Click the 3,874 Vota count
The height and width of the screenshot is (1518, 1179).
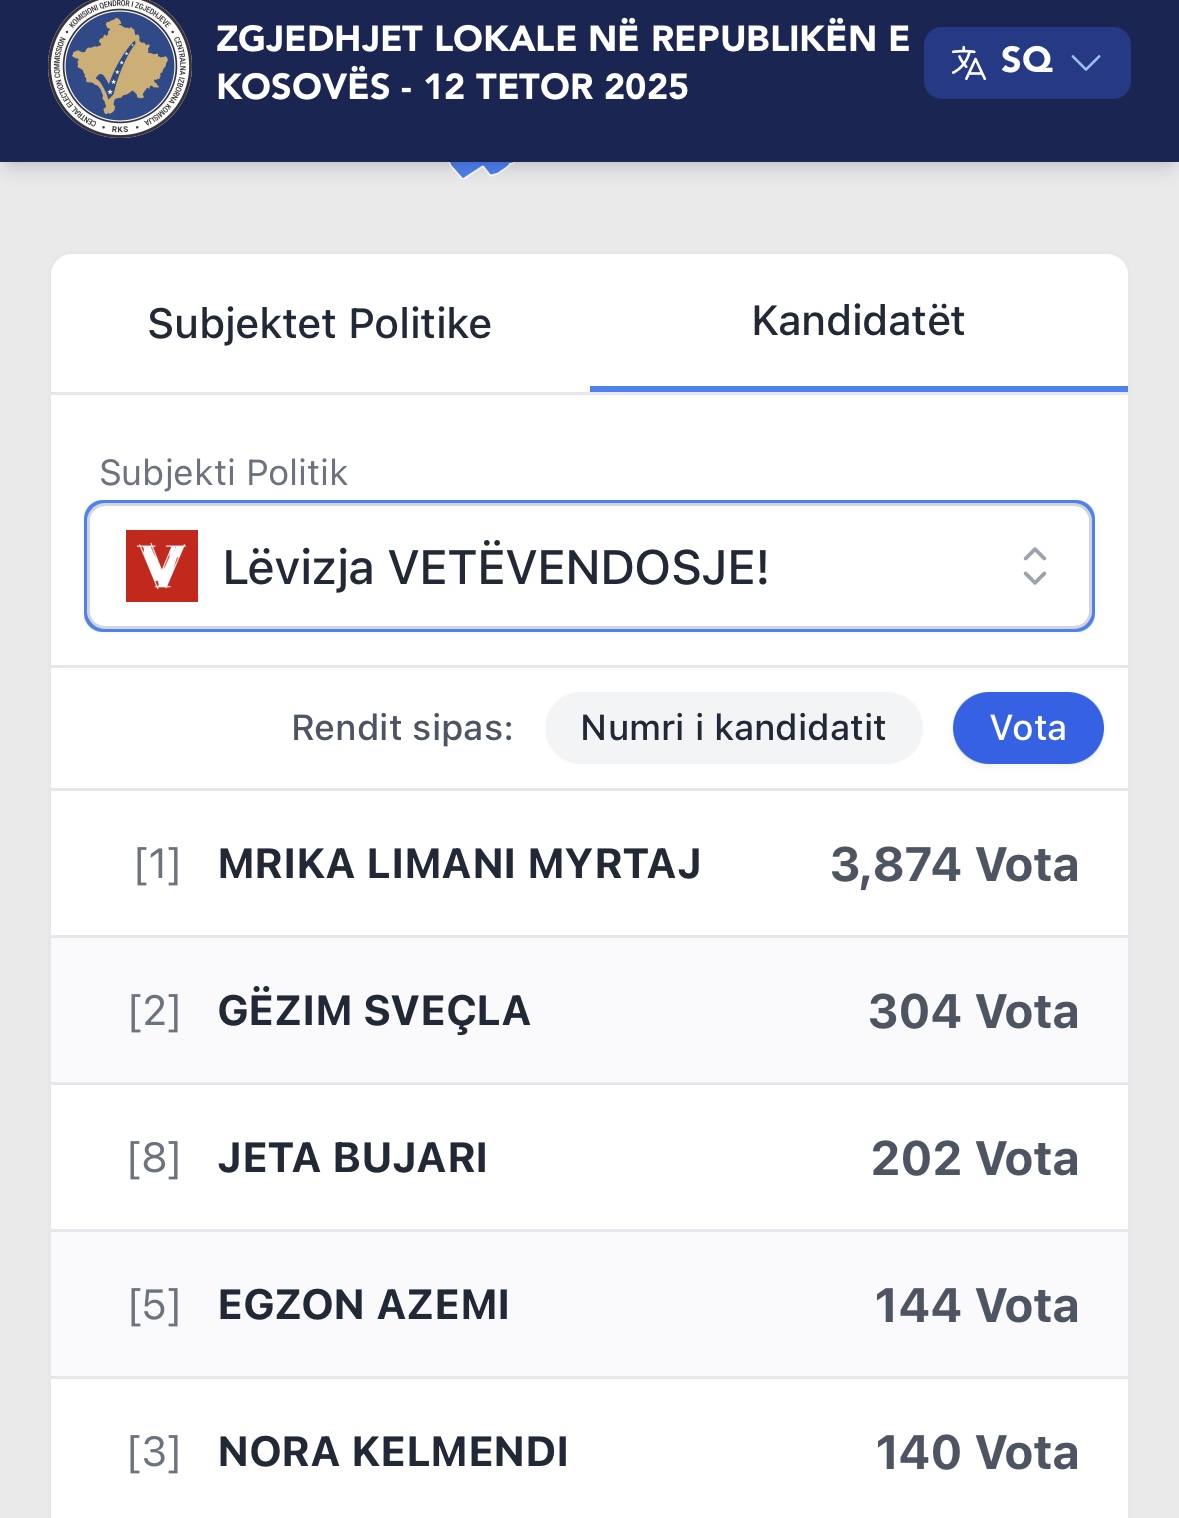pos(954,865)
